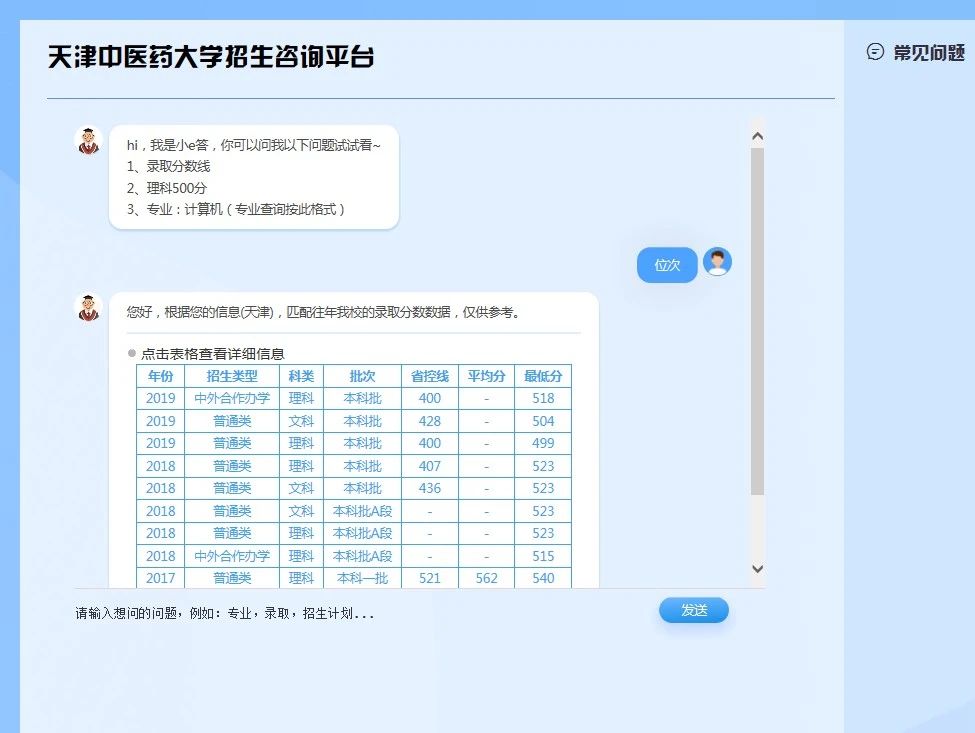975x733 pixels.
Task: Select the 436 provincial line cell
Action: click(x=430, y=488)
